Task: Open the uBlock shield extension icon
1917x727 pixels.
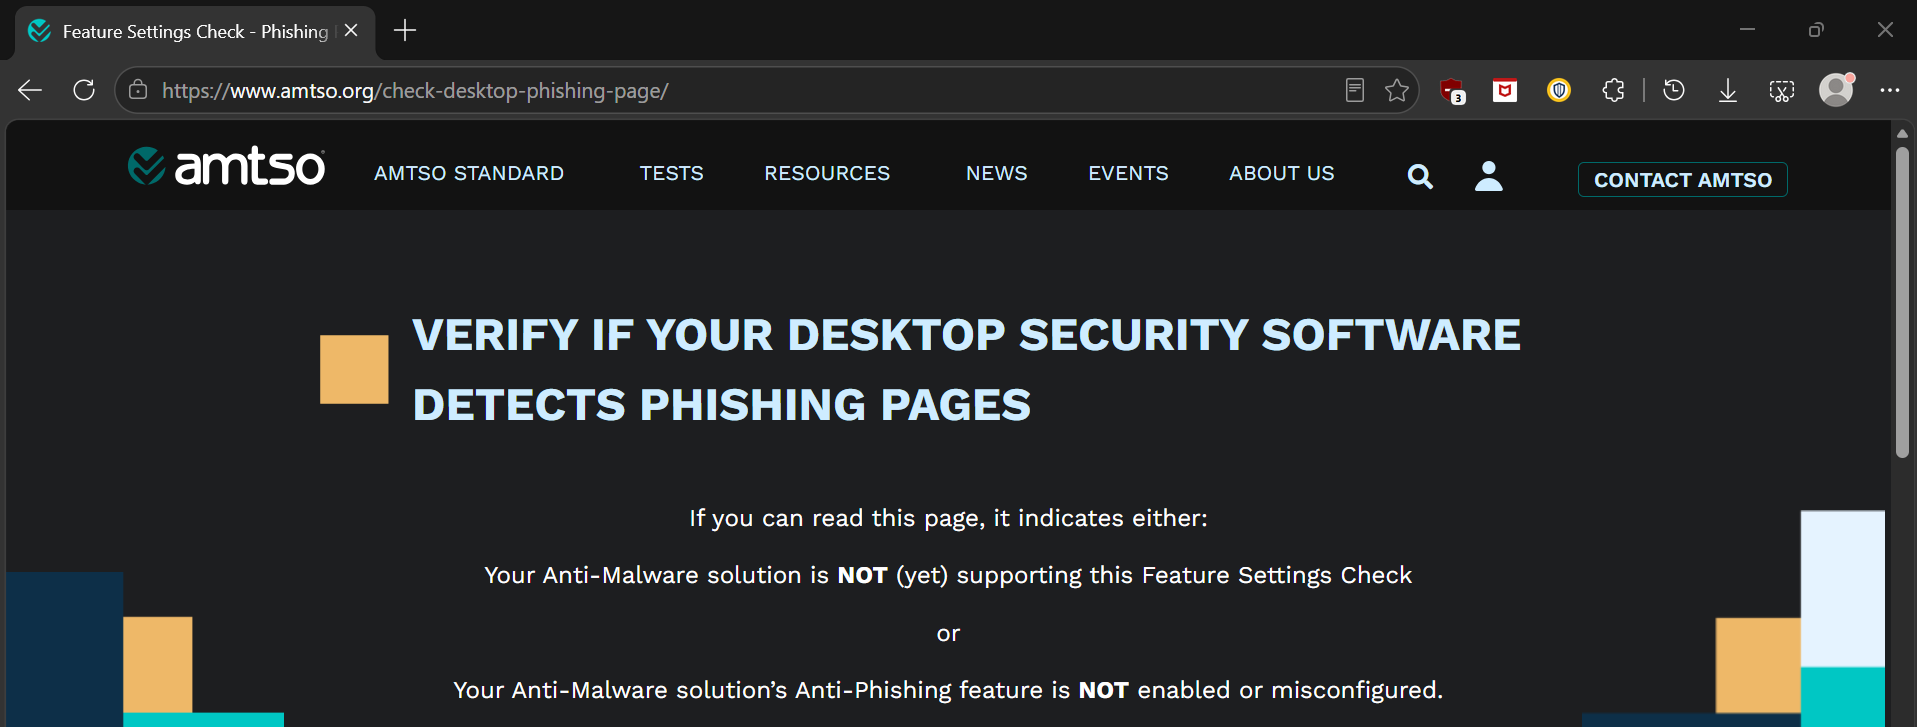Action: [x=1452, y=91]
